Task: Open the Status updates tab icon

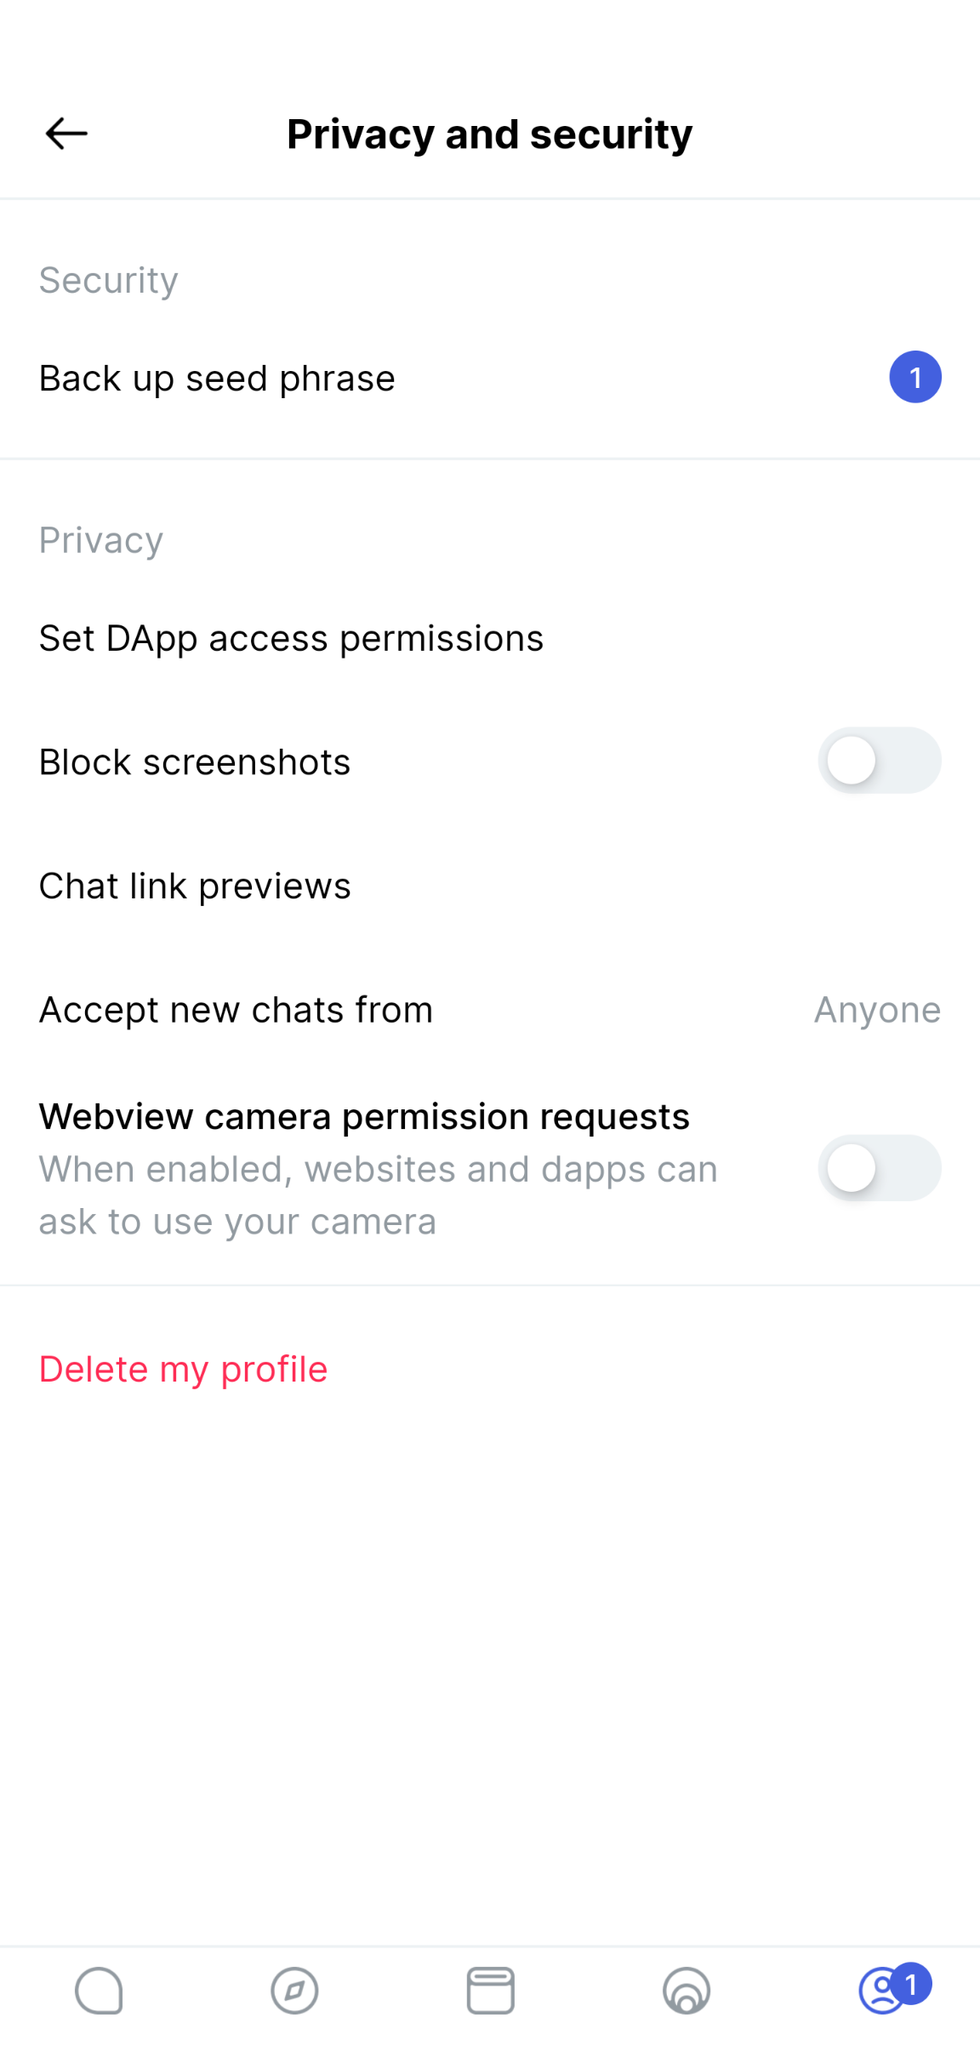Action: (x=686, y=1990)
